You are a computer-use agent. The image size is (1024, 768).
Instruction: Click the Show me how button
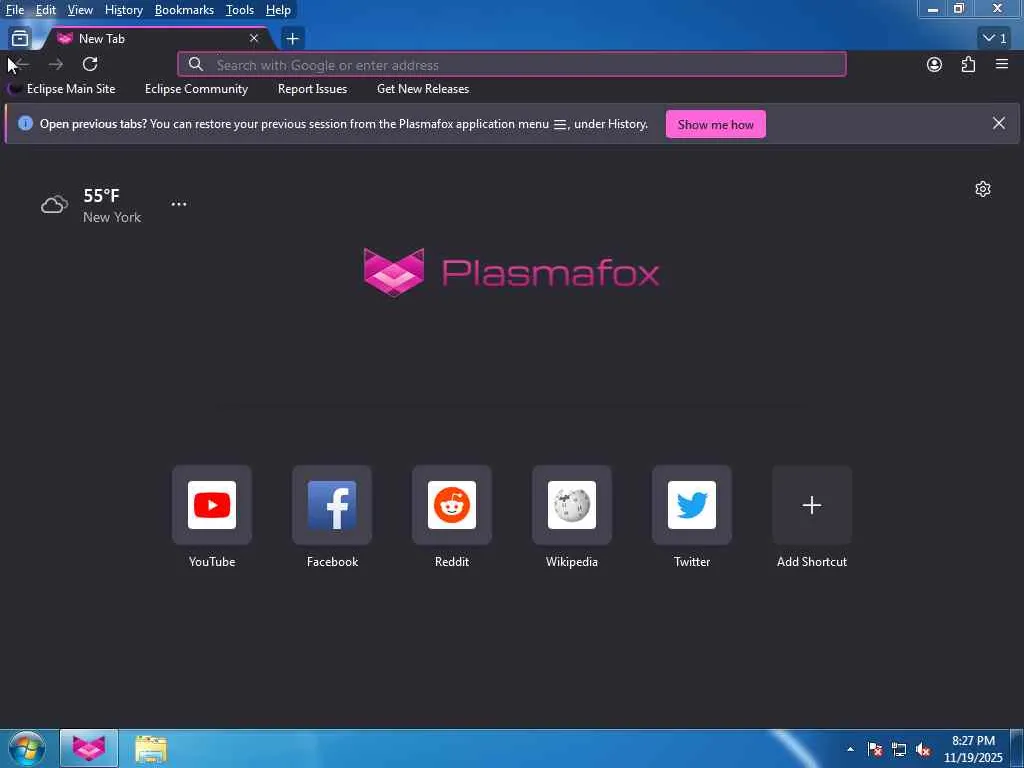(x=716, y=124)
